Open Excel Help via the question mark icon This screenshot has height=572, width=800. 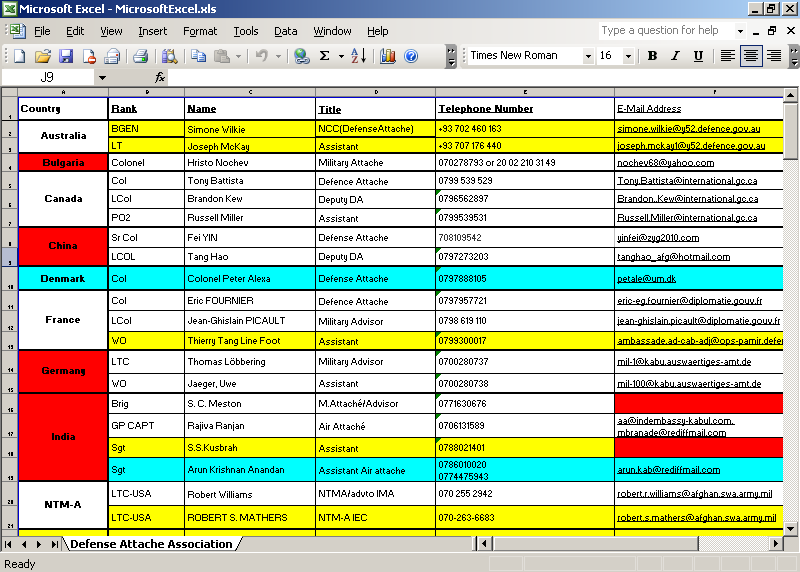[x=411, y=56]
